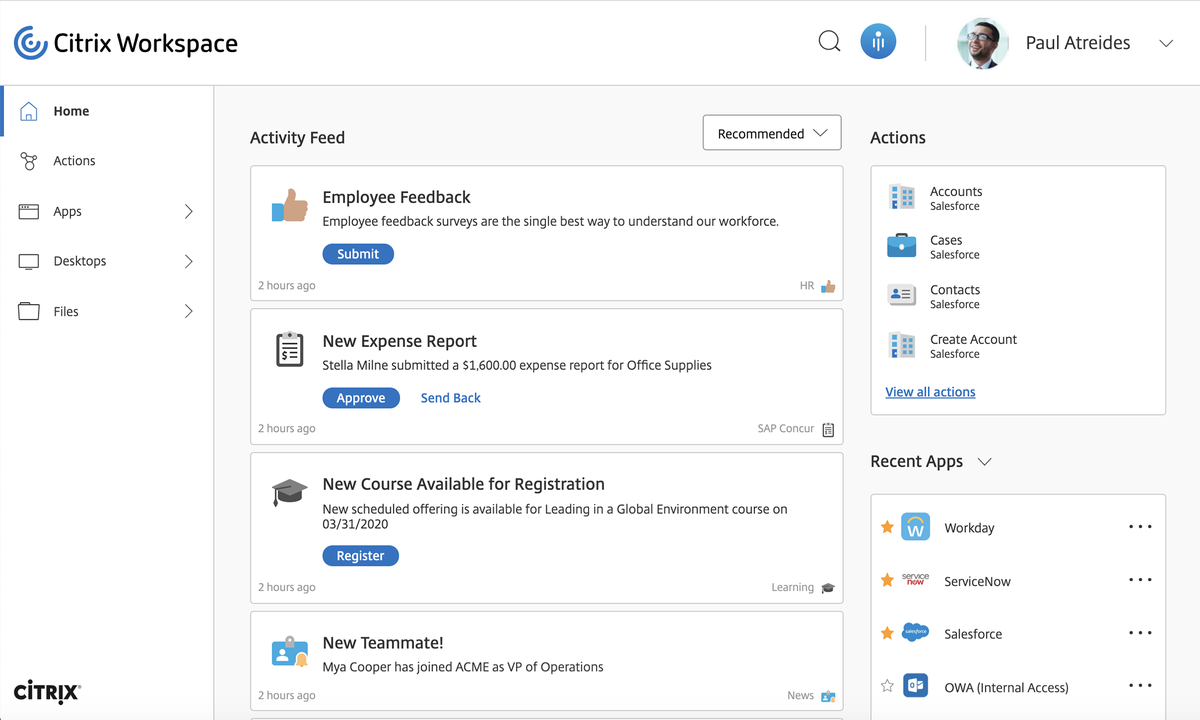Click the Cases briefcase icon
Screen dimensions: 1200x720
(902, 245)
